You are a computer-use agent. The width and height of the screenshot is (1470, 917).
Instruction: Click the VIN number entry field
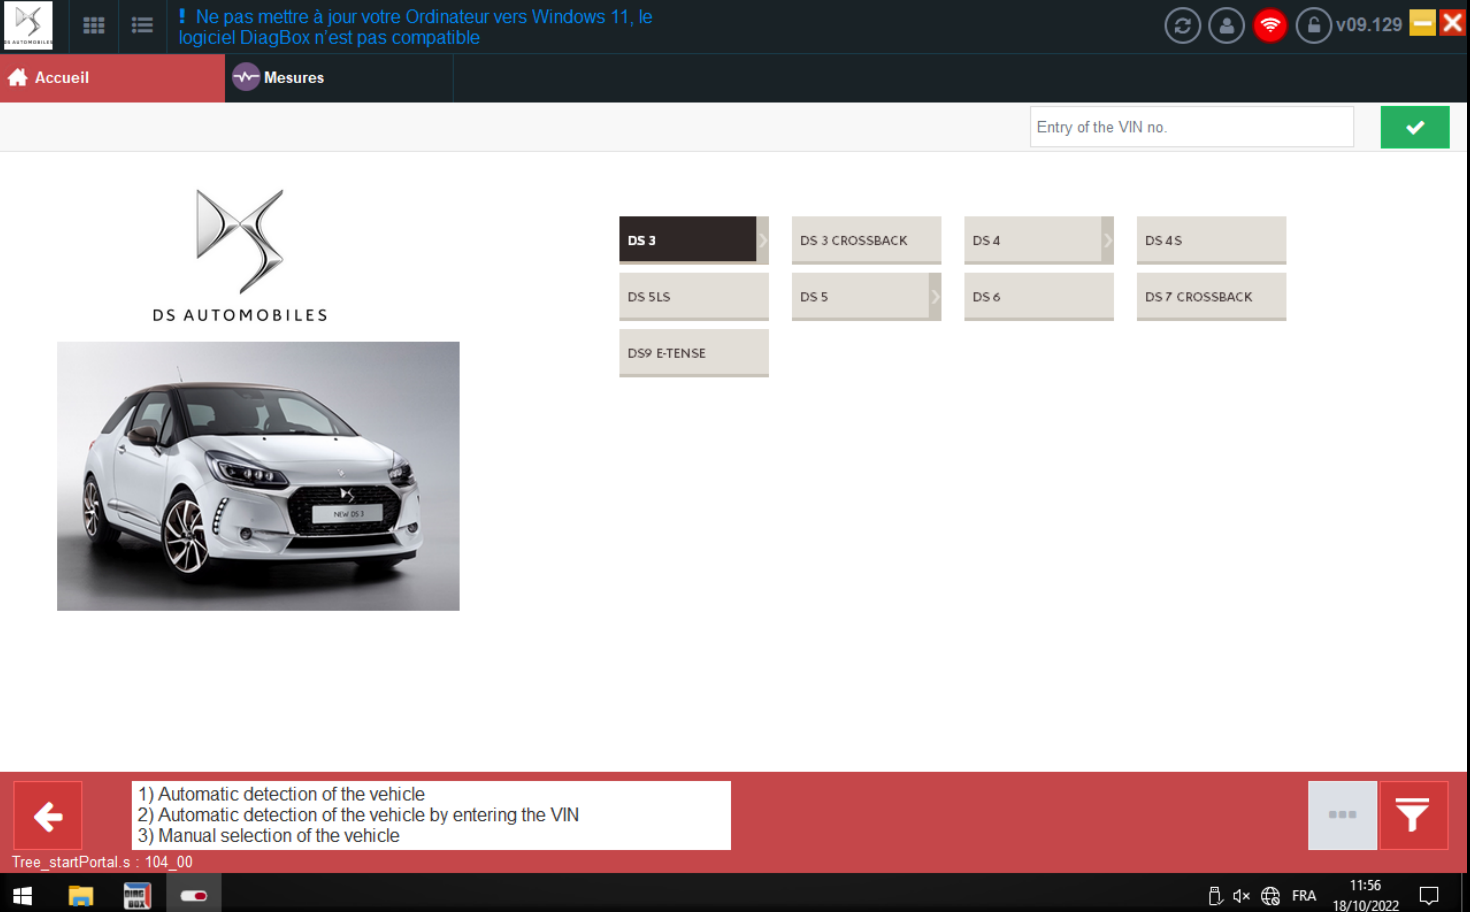1190,127
